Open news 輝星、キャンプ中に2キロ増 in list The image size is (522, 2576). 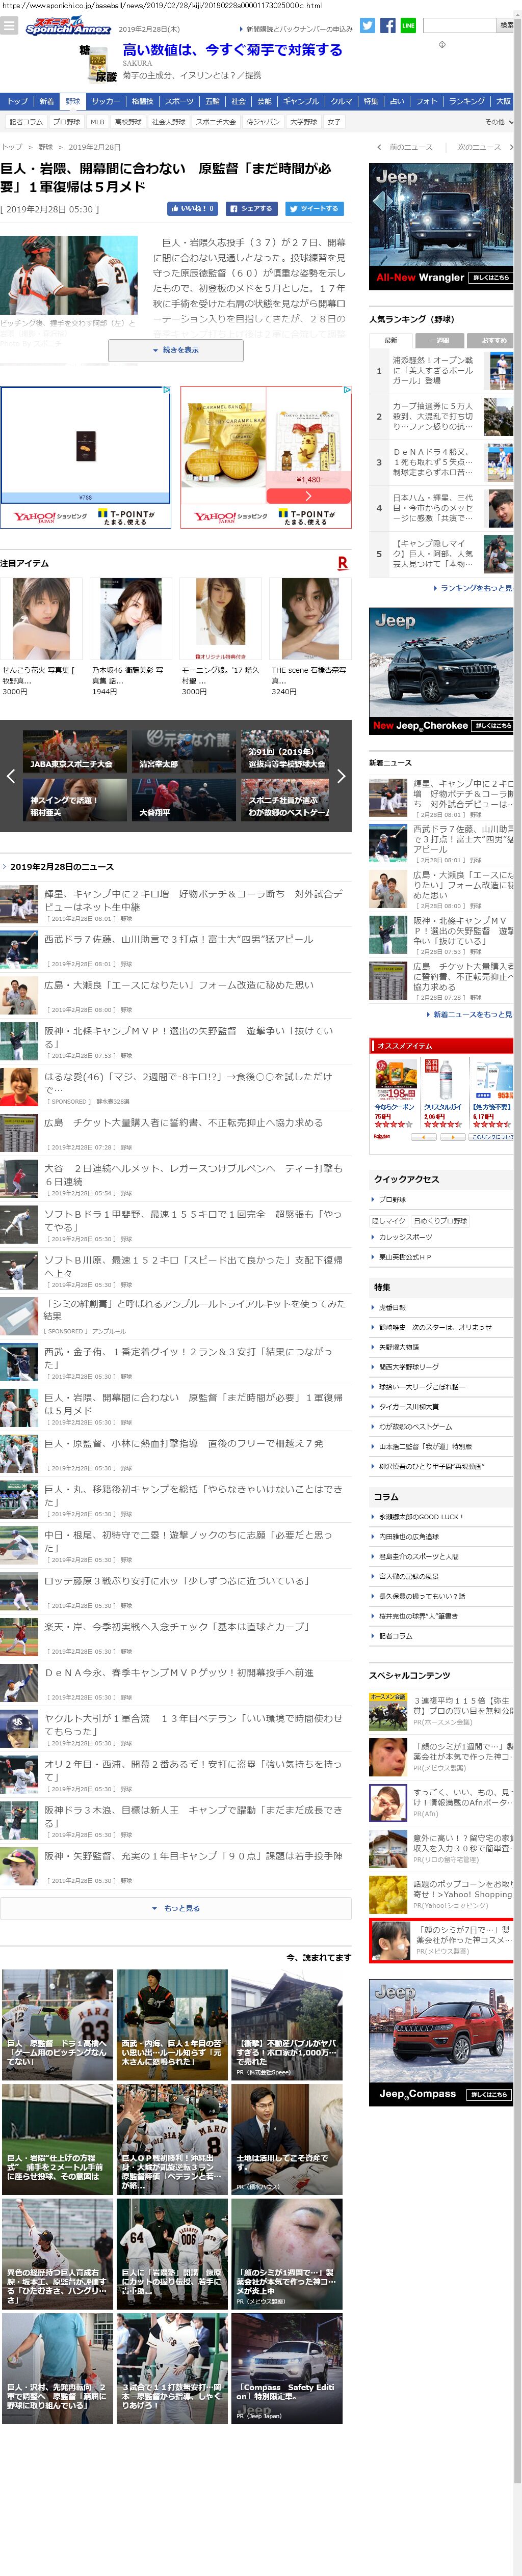point(193,900)
